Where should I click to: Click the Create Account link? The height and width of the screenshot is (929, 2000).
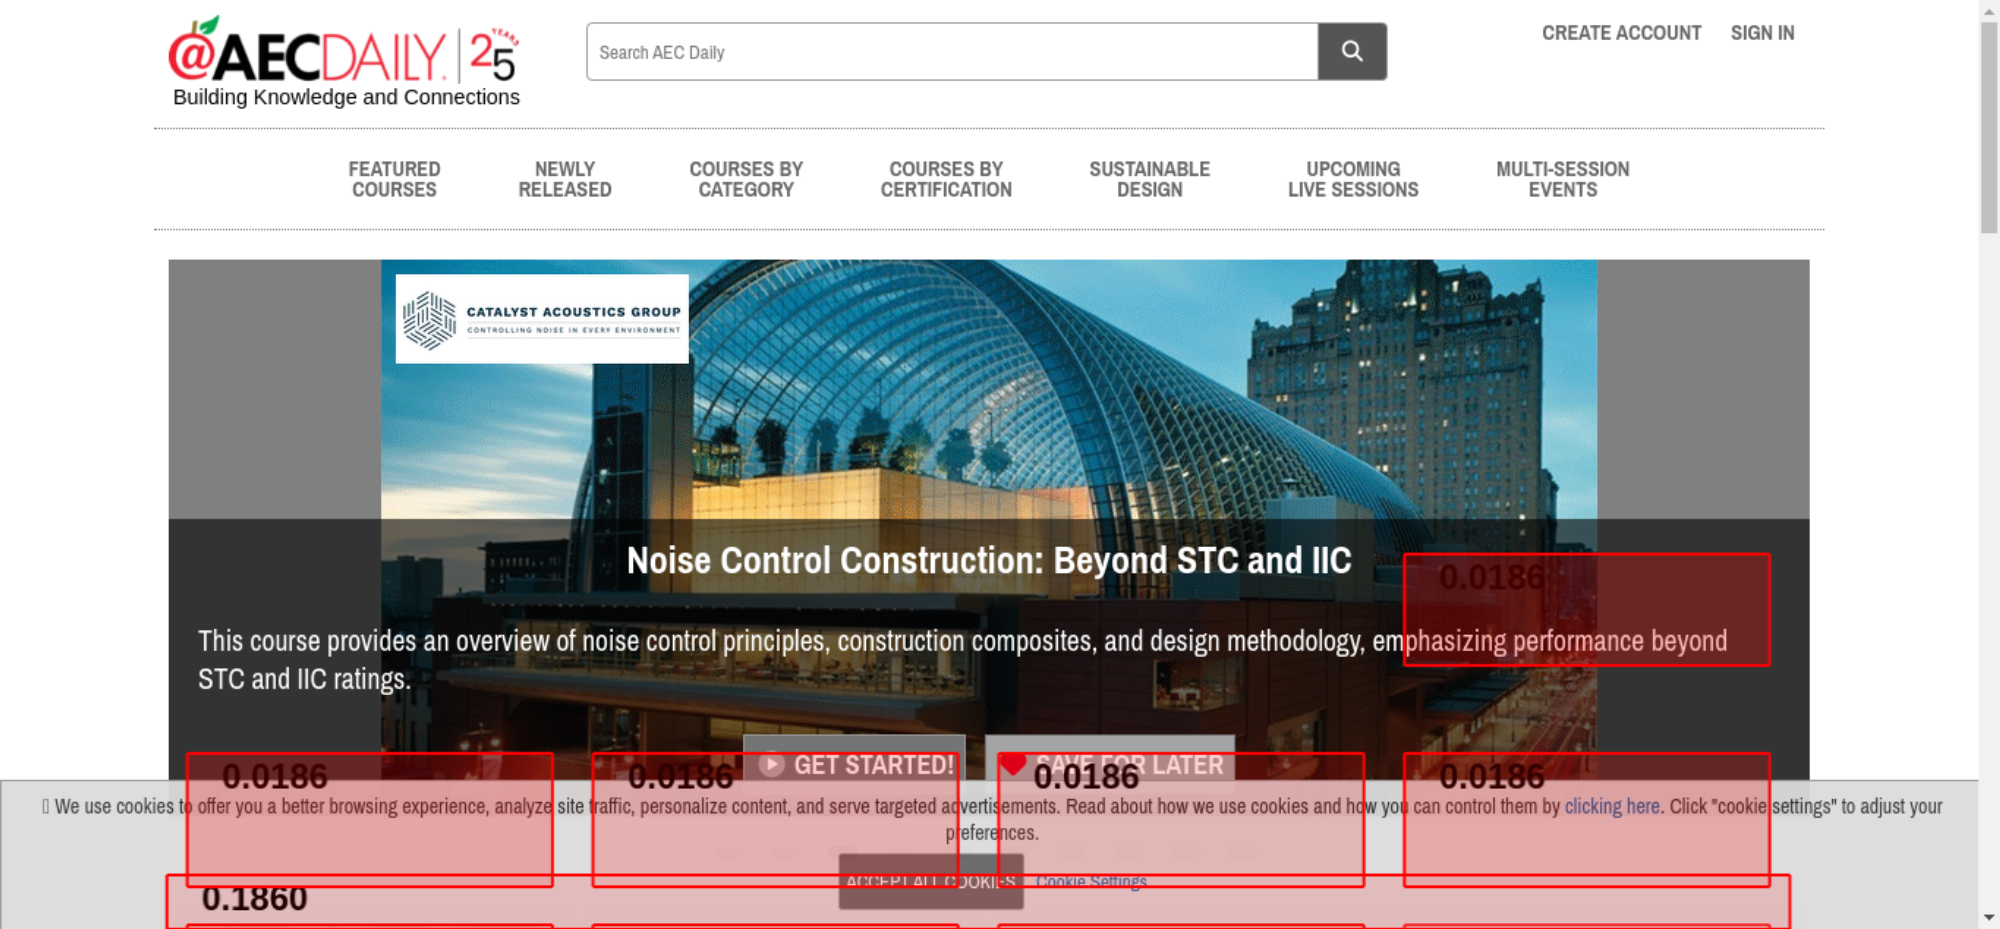[1621, 33]
